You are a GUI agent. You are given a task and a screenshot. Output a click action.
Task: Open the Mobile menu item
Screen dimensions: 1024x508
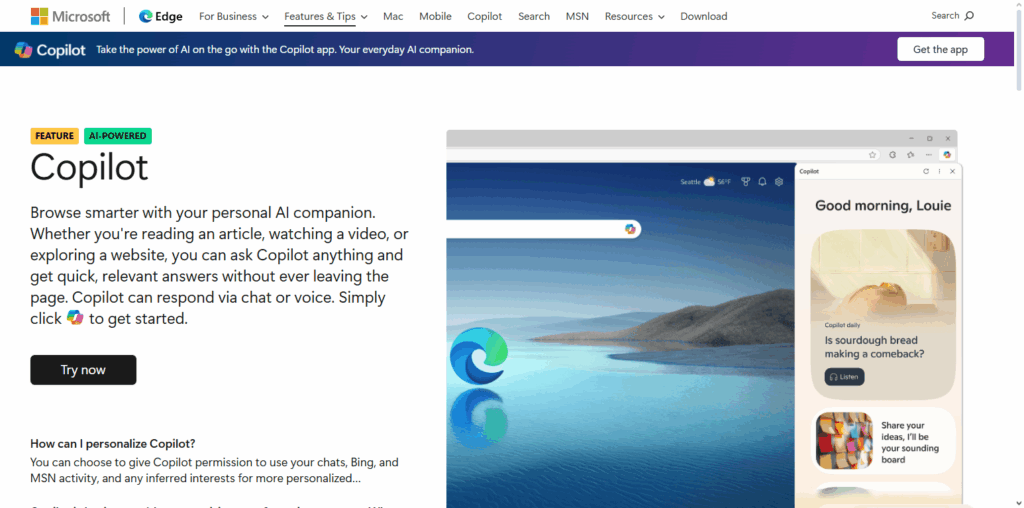[x=435, y=16]
